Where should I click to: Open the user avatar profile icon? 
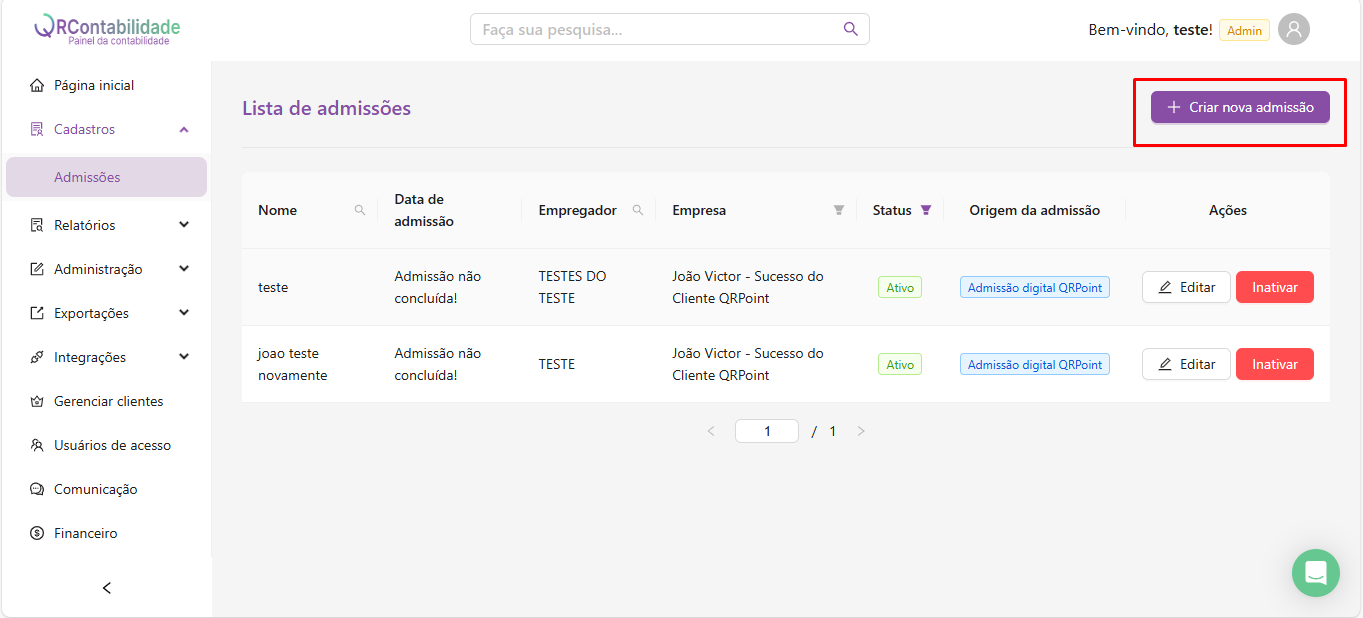point(1293,29)
